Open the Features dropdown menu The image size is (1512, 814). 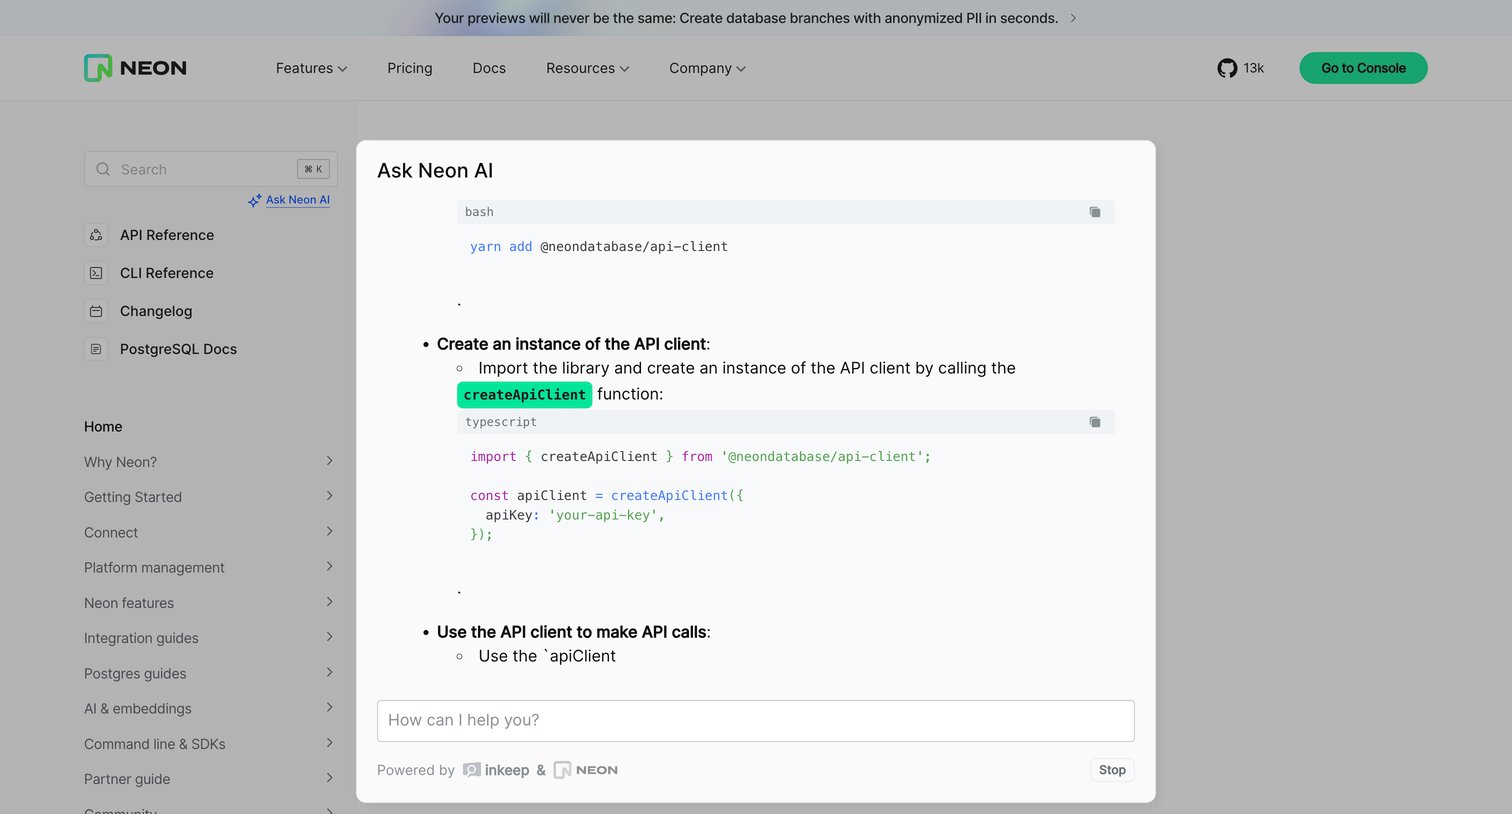click(311, 68)
